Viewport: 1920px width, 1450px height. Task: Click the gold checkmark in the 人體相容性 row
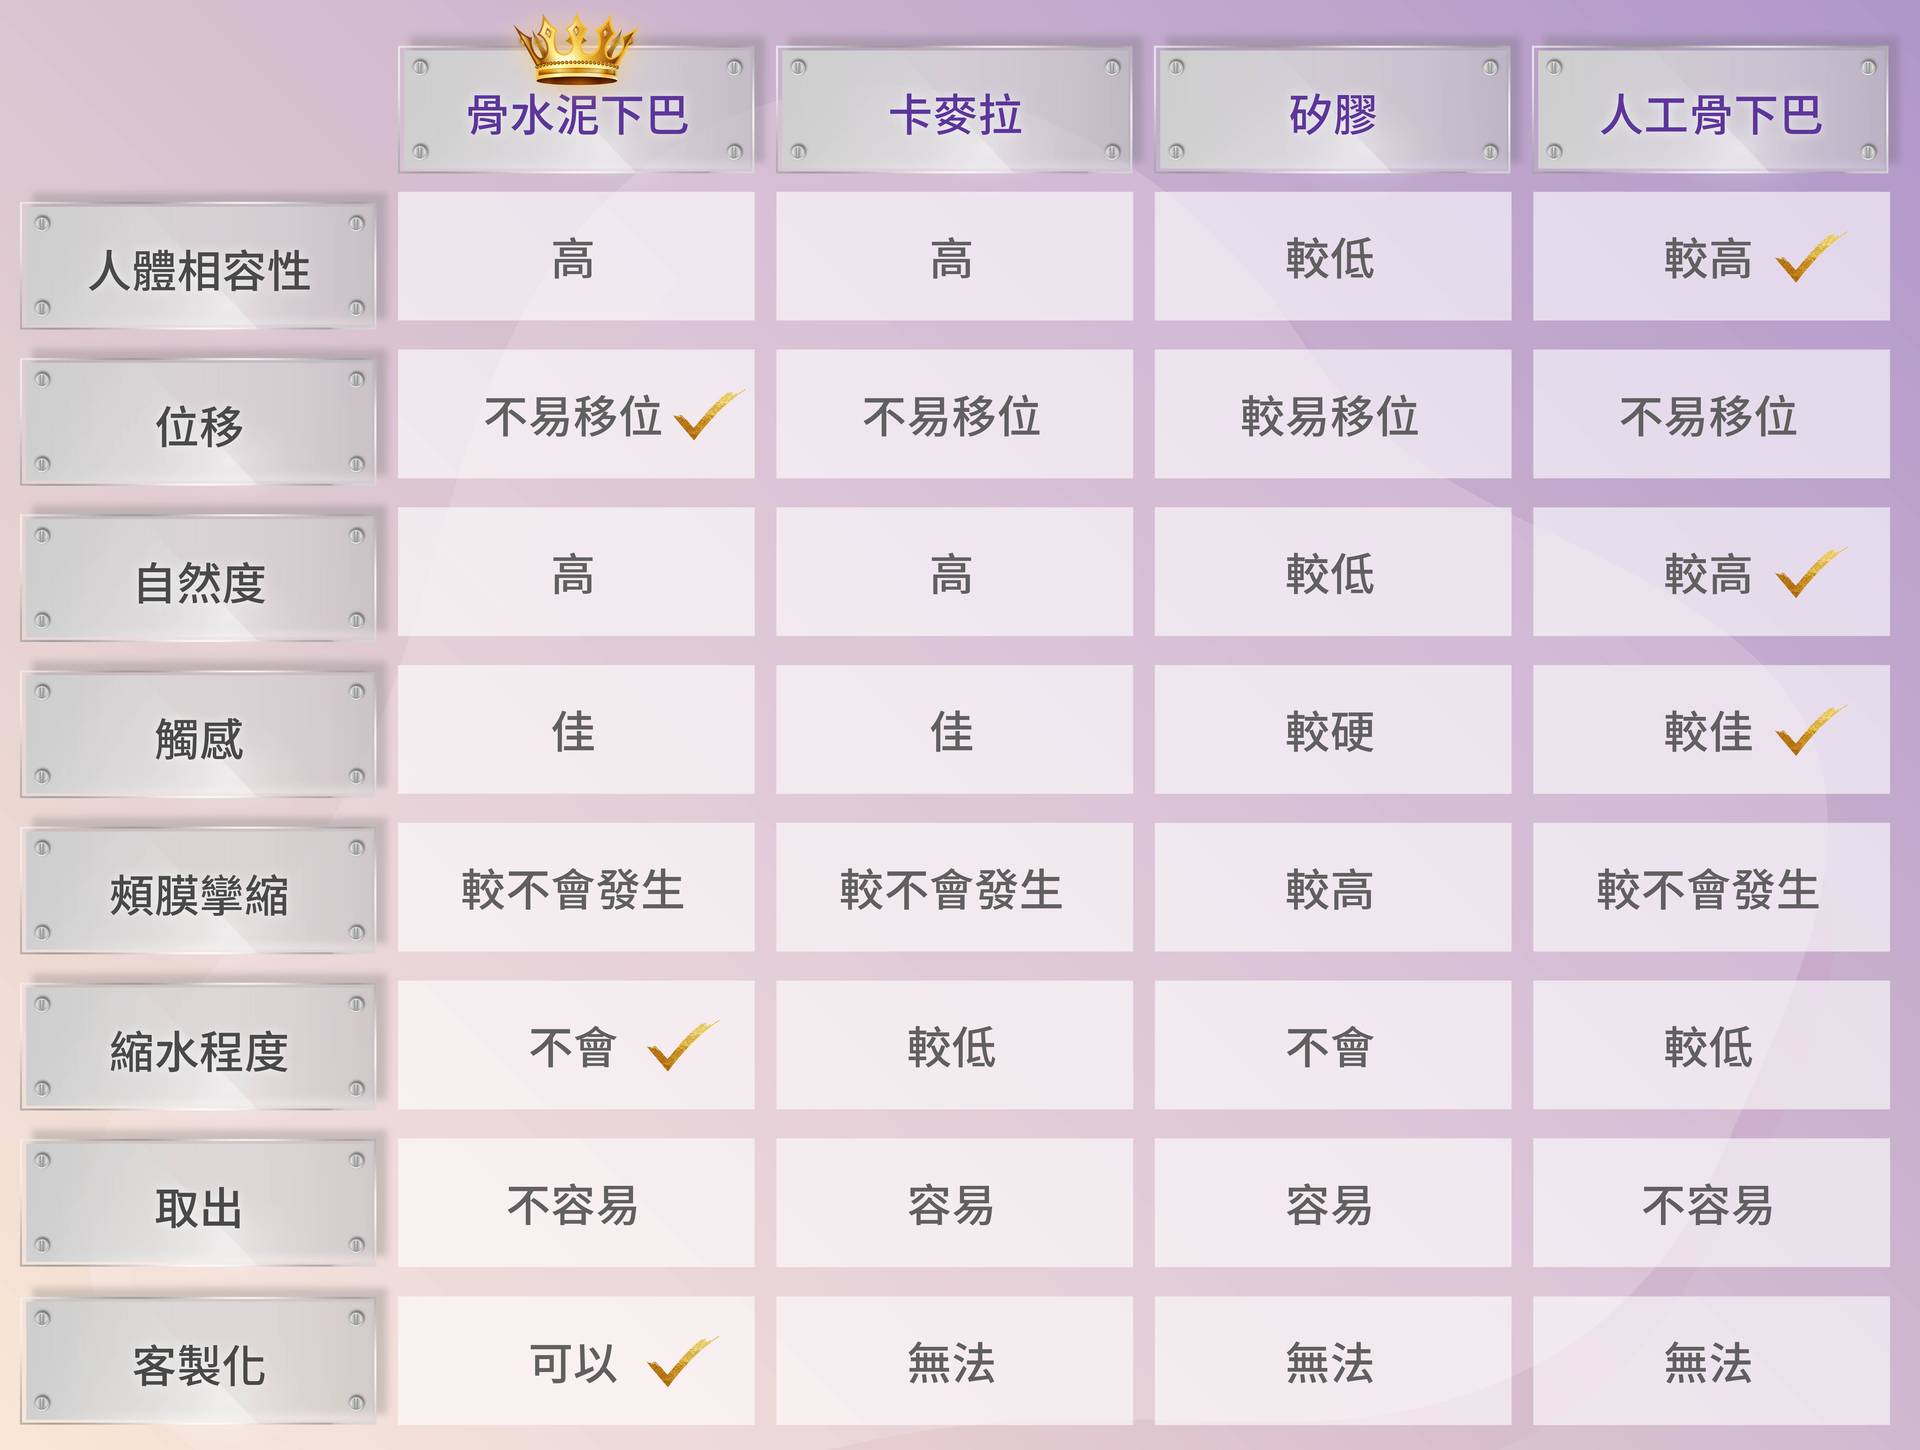pos(1808,259)
